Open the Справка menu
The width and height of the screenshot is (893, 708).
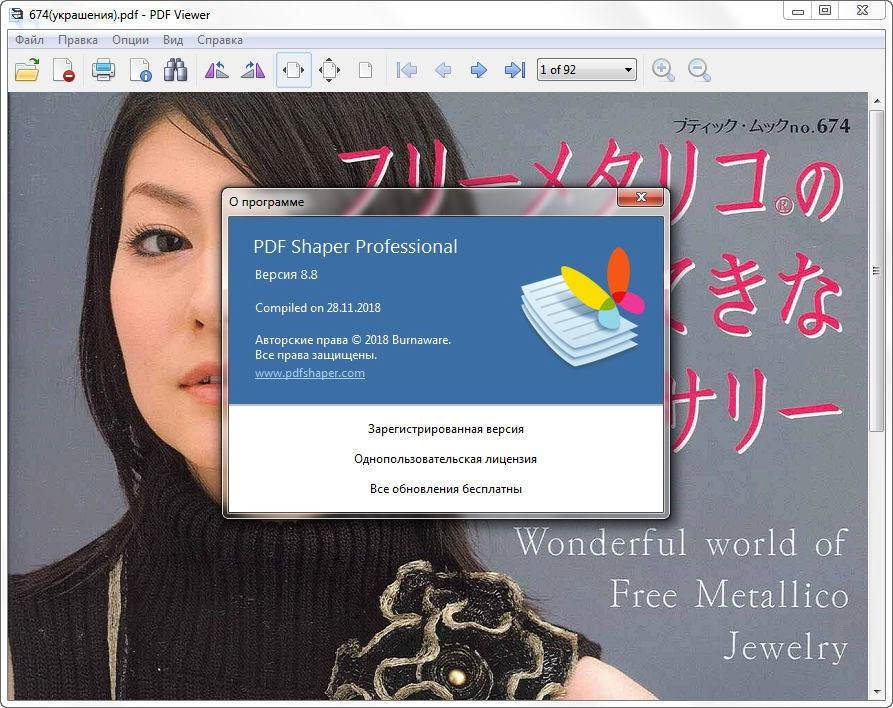[x=220, y=40]
